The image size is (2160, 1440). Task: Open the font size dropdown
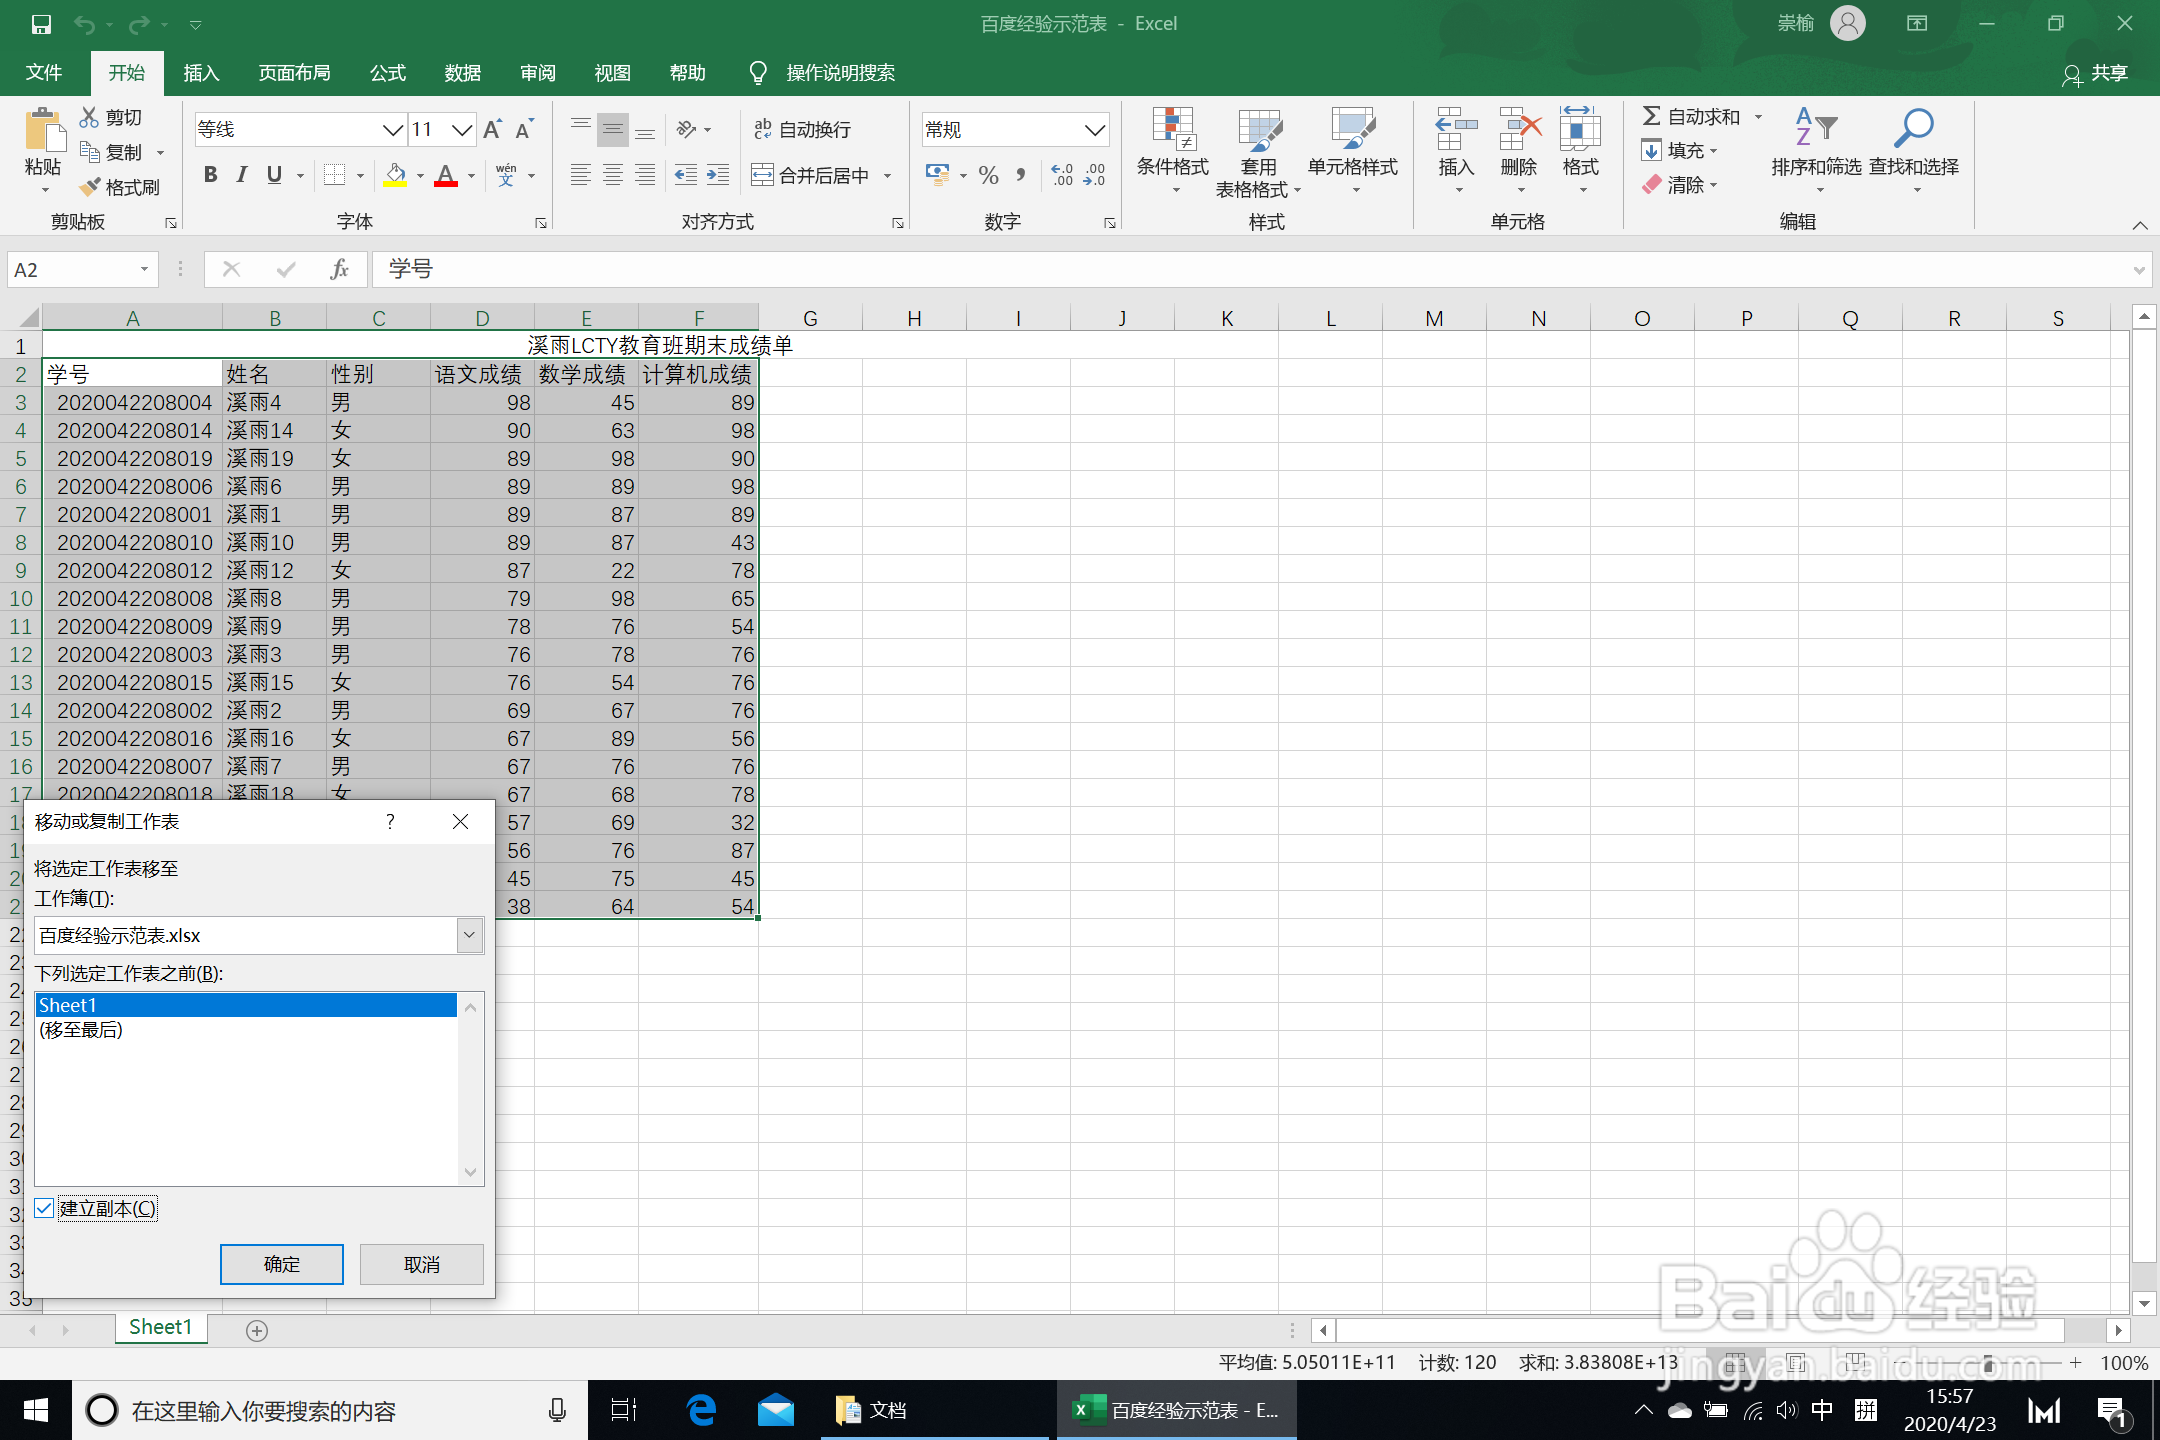(461, 129)
